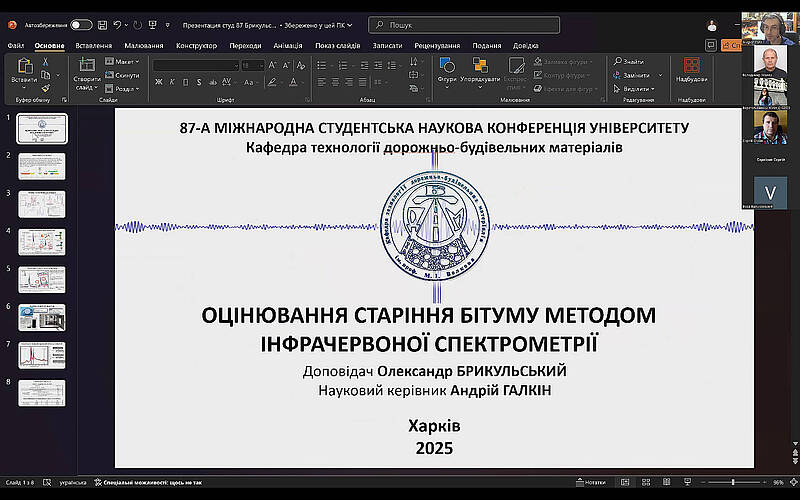Toggle the Автозбереження (AutoSave) switch

(81, 24)
